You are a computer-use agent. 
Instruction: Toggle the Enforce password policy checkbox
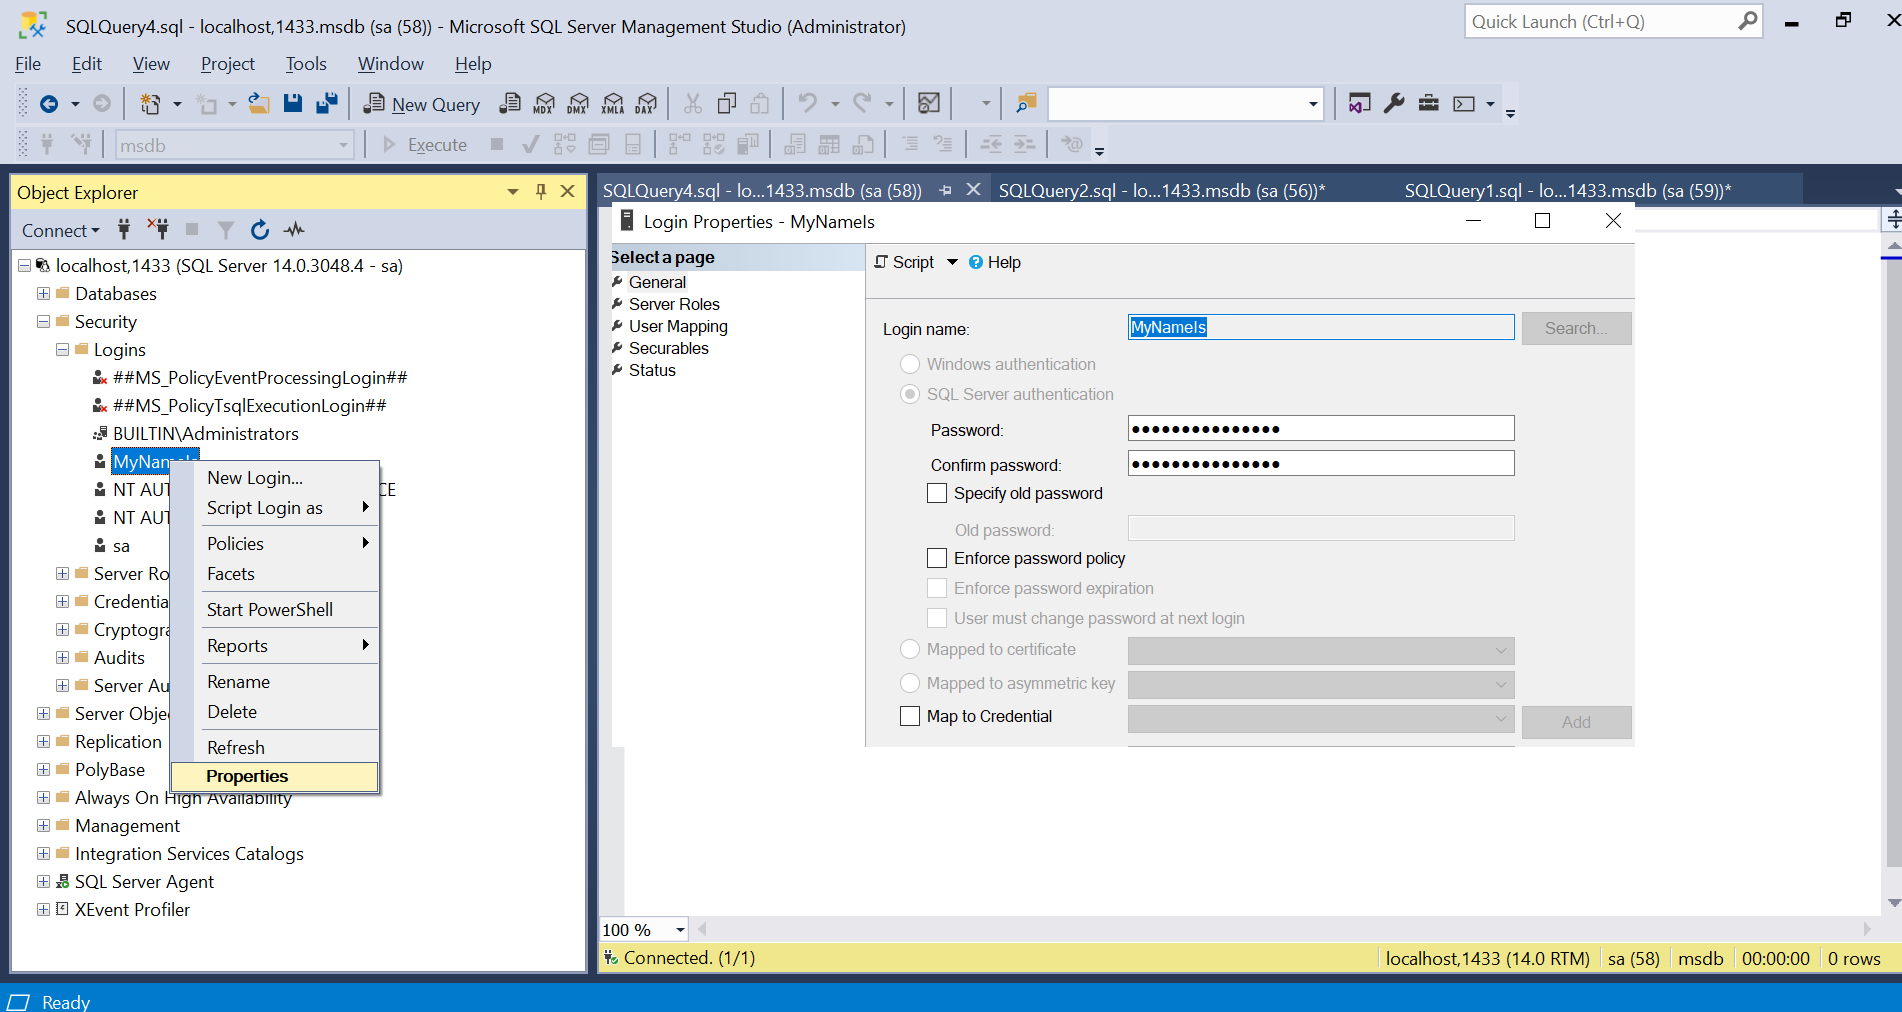pos(937,558)
